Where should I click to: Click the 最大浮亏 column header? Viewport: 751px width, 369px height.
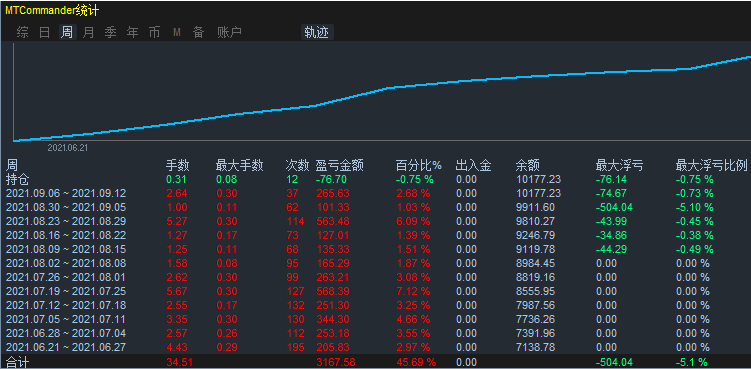[619, 166]
